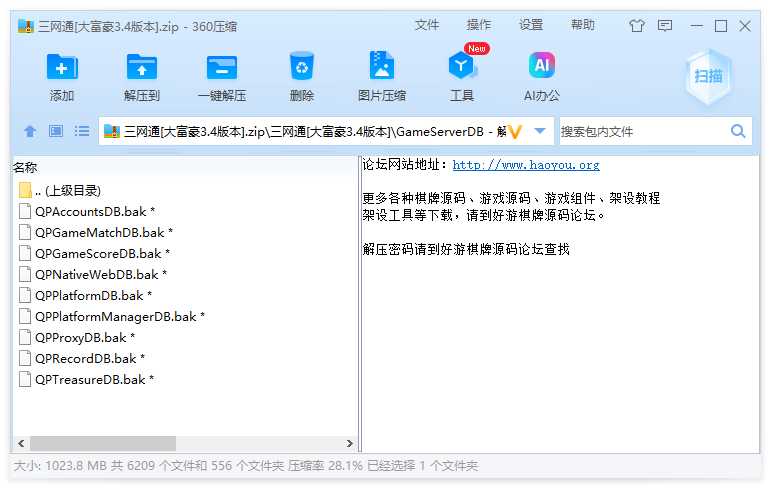The width and height of the screenshot is (771, 488).
Task: Go up one level with the up arrow
Action: 30,131
